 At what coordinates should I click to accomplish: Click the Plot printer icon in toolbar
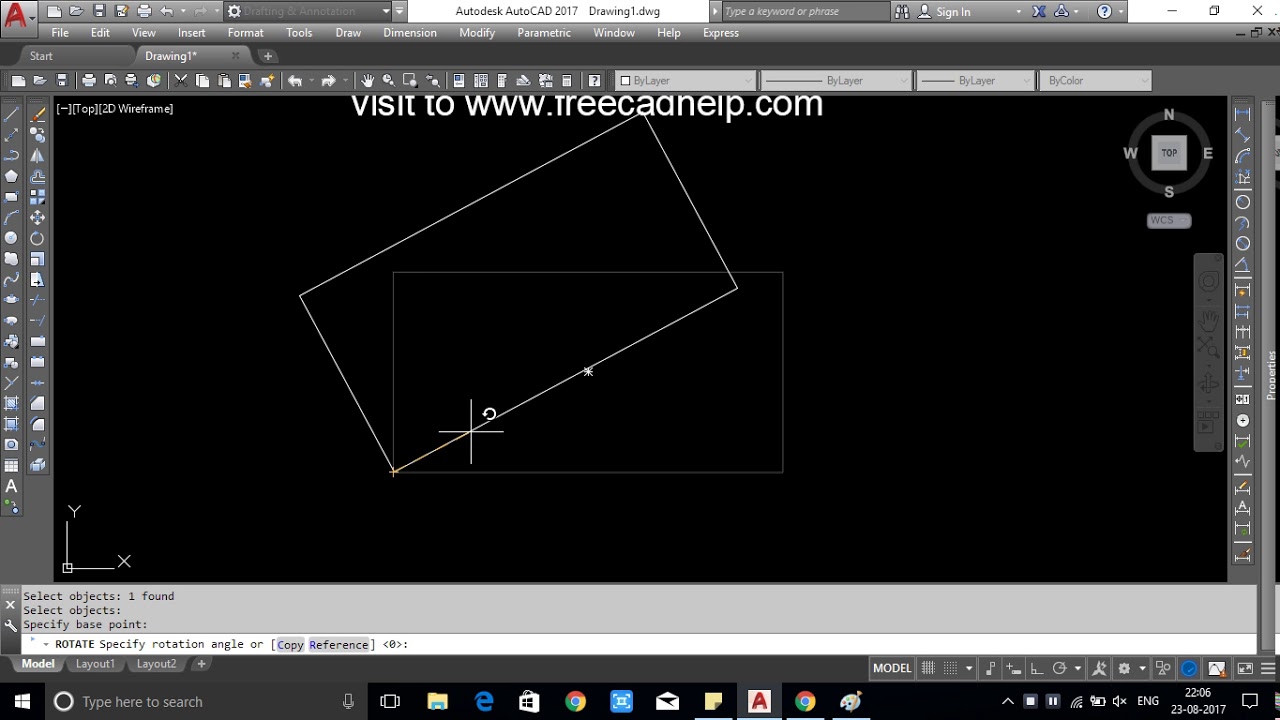point(88,81)
